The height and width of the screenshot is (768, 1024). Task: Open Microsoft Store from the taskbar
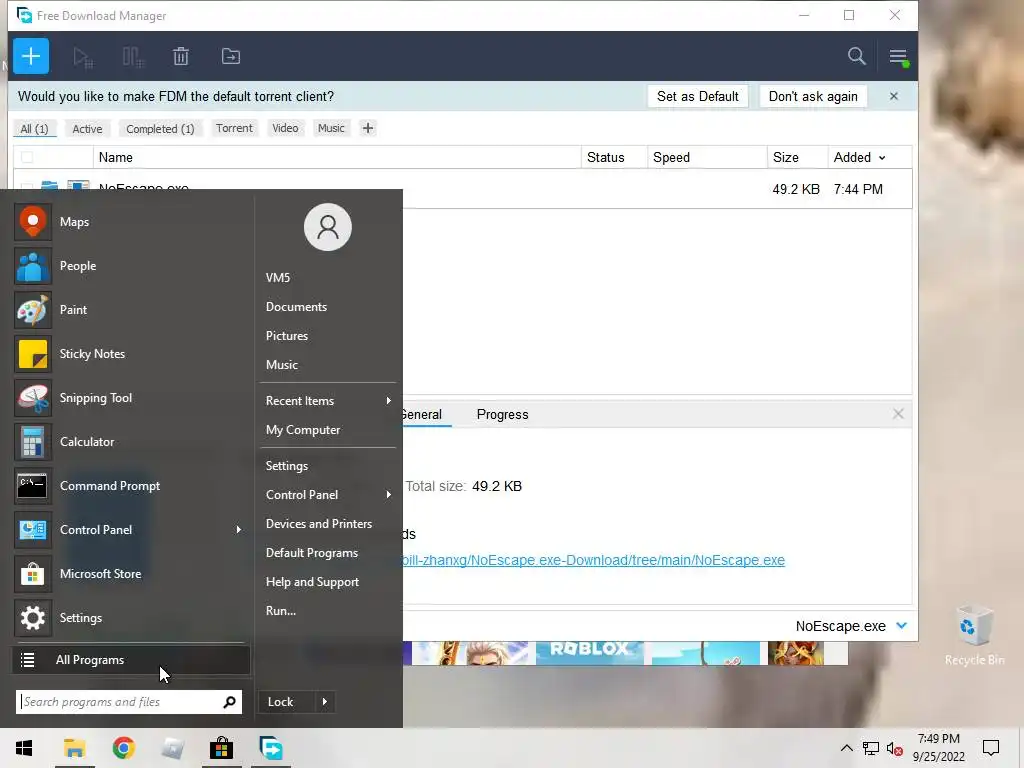[221, 748]
